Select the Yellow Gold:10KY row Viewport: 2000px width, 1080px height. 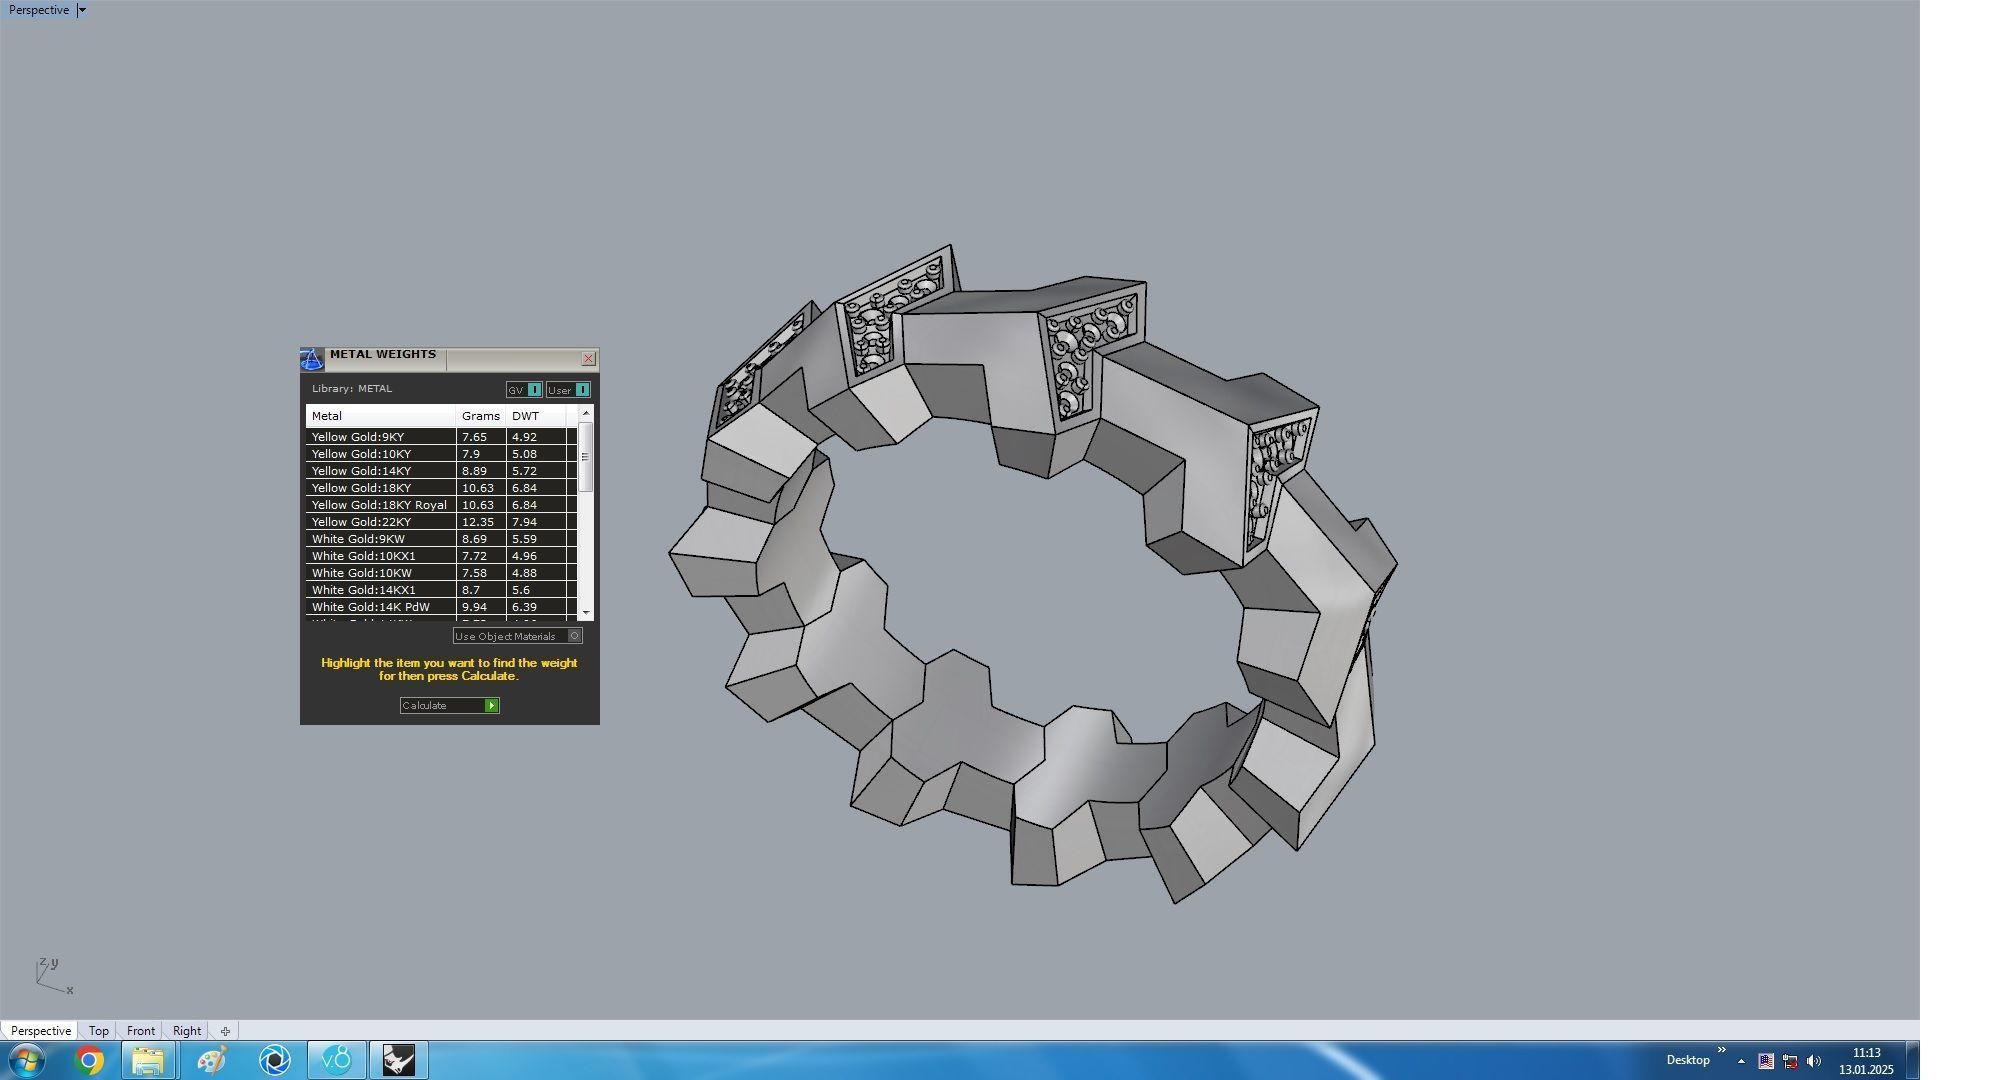(x=441, y=454)
